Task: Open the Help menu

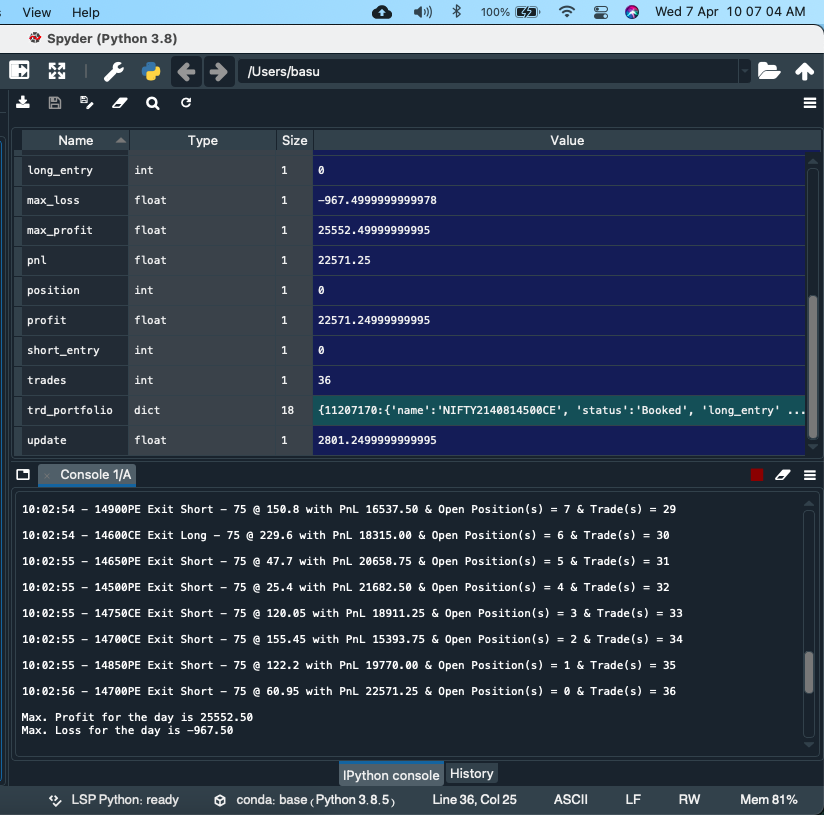Action: tap(86, 12)
